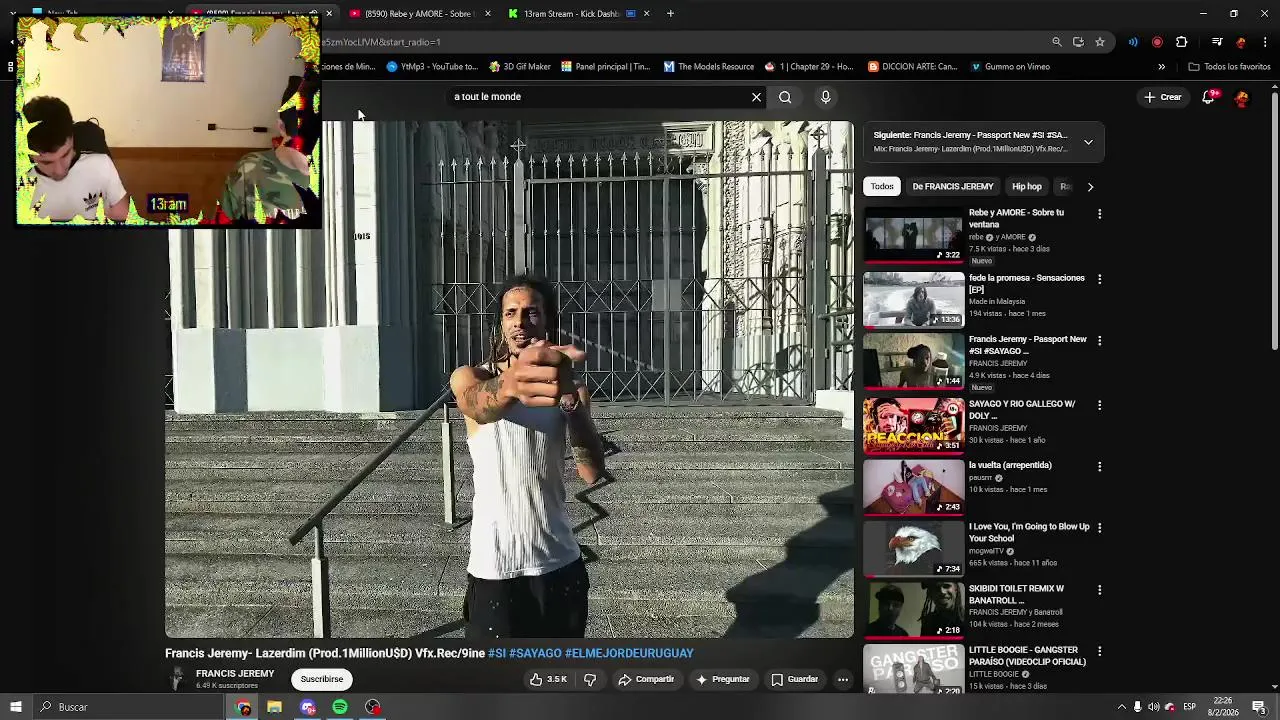1280x720 pixels.
Task: Open DICCION ARTE bookmark
Action: (x=912, y=67)
